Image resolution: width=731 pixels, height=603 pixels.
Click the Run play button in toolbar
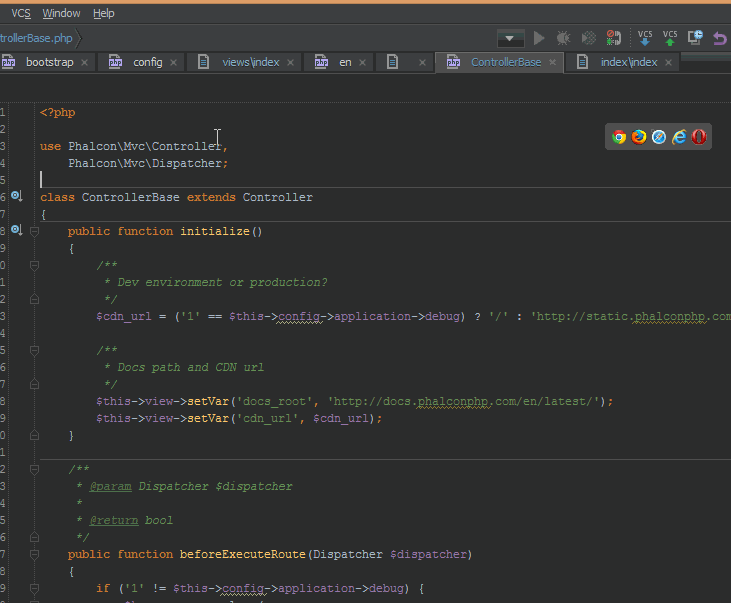(x=539, y=38)
